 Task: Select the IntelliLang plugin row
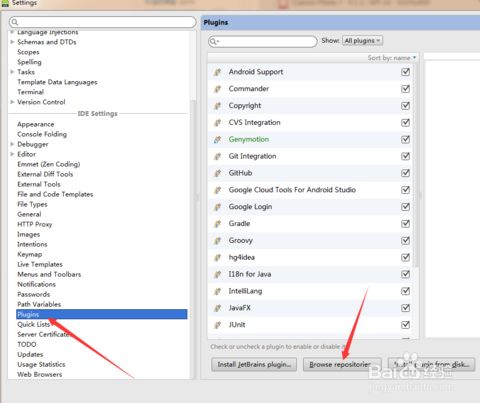click(x=310, y=291)
